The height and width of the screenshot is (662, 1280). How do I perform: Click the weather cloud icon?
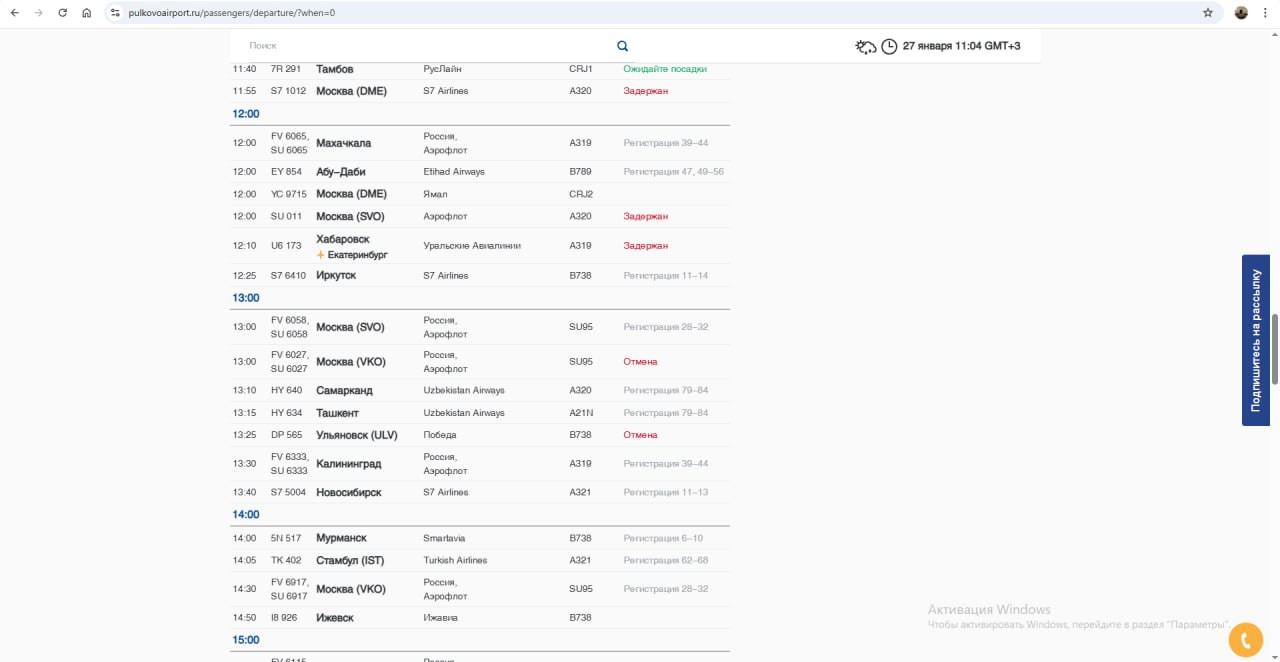click(865, 47)
